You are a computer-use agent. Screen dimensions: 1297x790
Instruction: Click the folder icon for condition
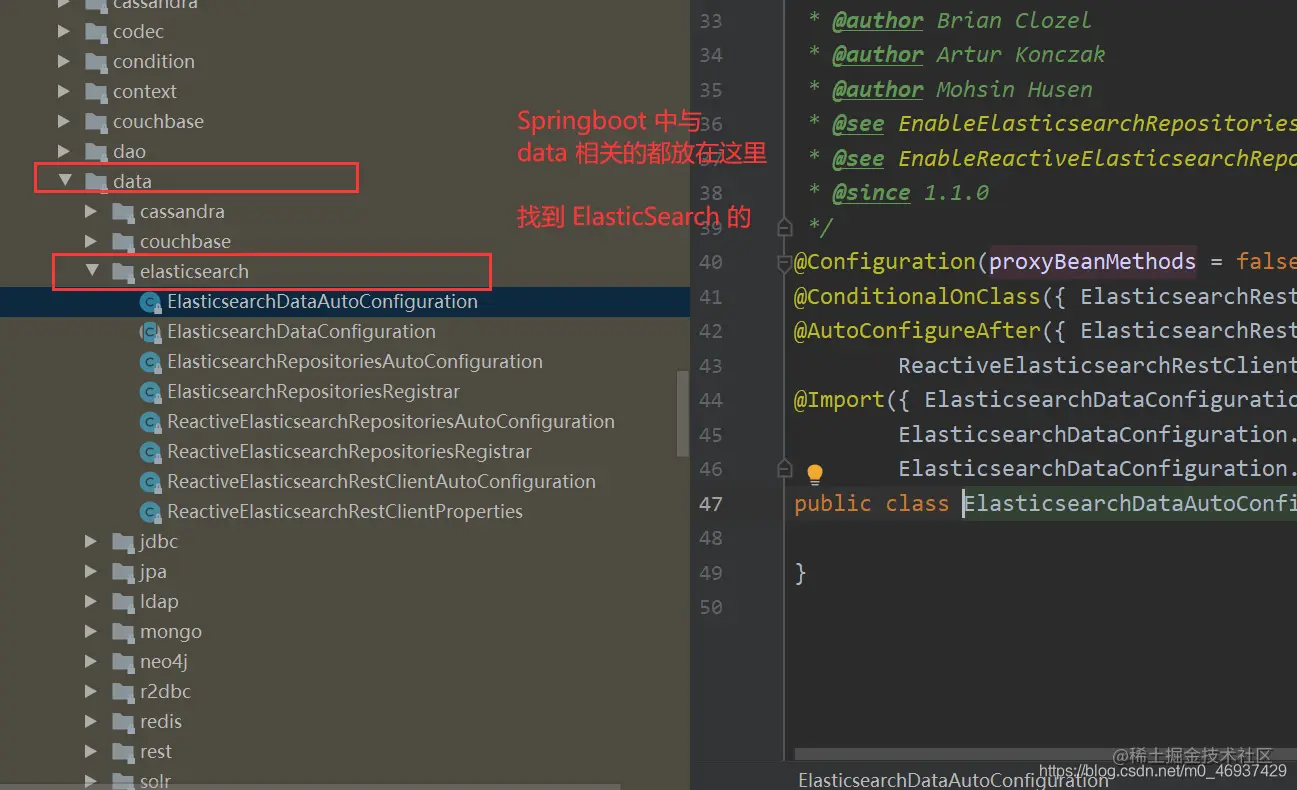pos(96,62)
